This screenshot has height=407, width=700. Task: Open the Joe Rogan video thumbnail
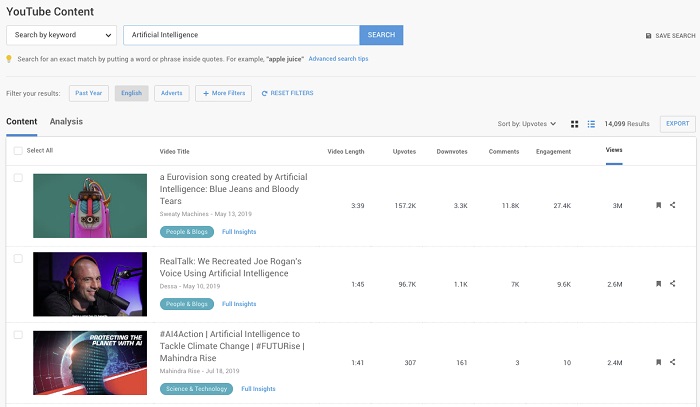click(90, 284)
